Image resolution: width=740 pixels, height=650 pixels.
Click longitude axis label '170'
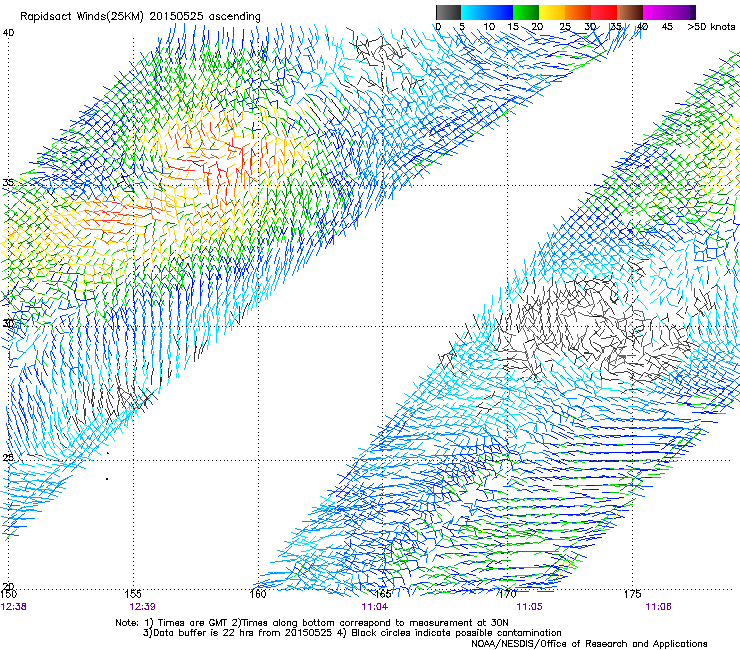tap(508, 594)
